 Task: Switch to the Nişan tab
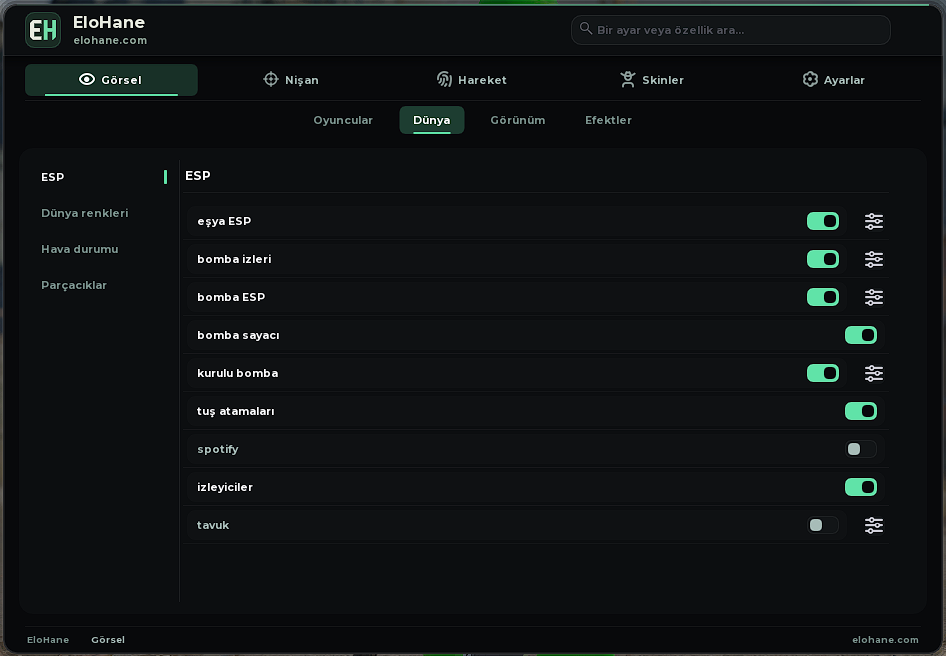point(291,80)
